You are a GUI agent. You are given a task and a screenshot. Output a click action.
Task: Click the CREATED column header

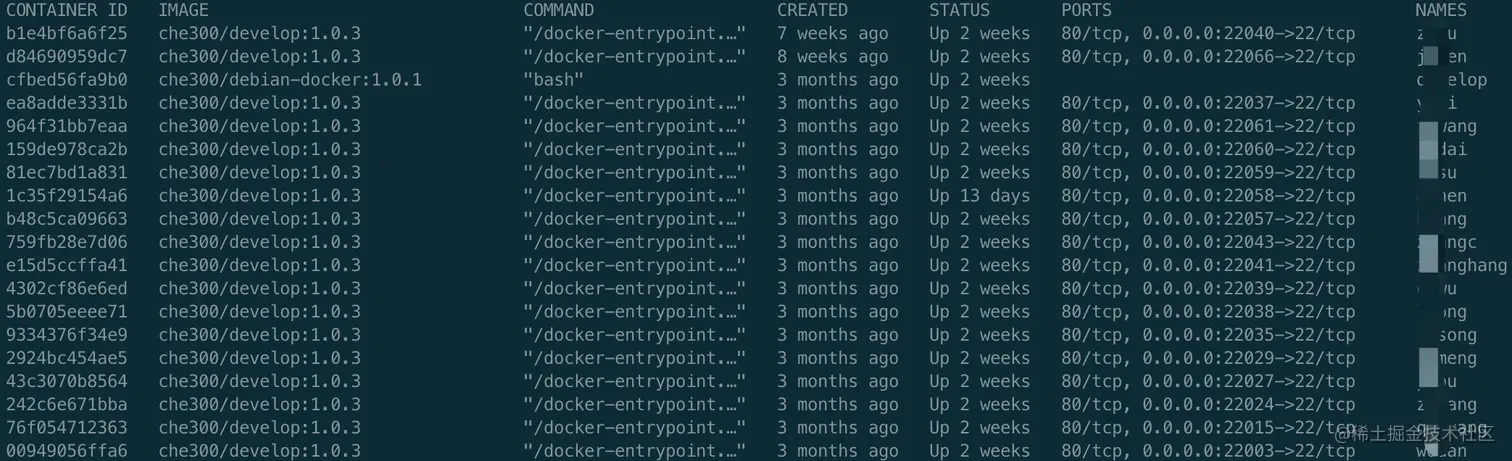(812, 10)
